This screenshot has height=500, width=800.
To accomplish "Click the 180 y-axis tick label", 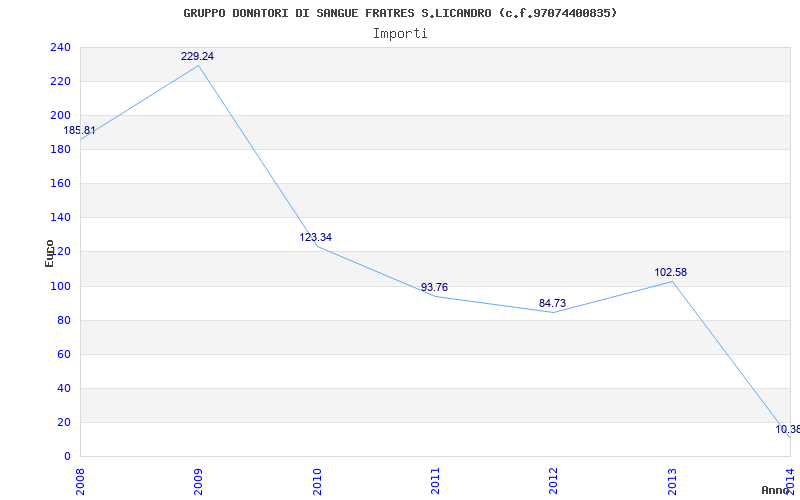I will (x=60, y=149).
